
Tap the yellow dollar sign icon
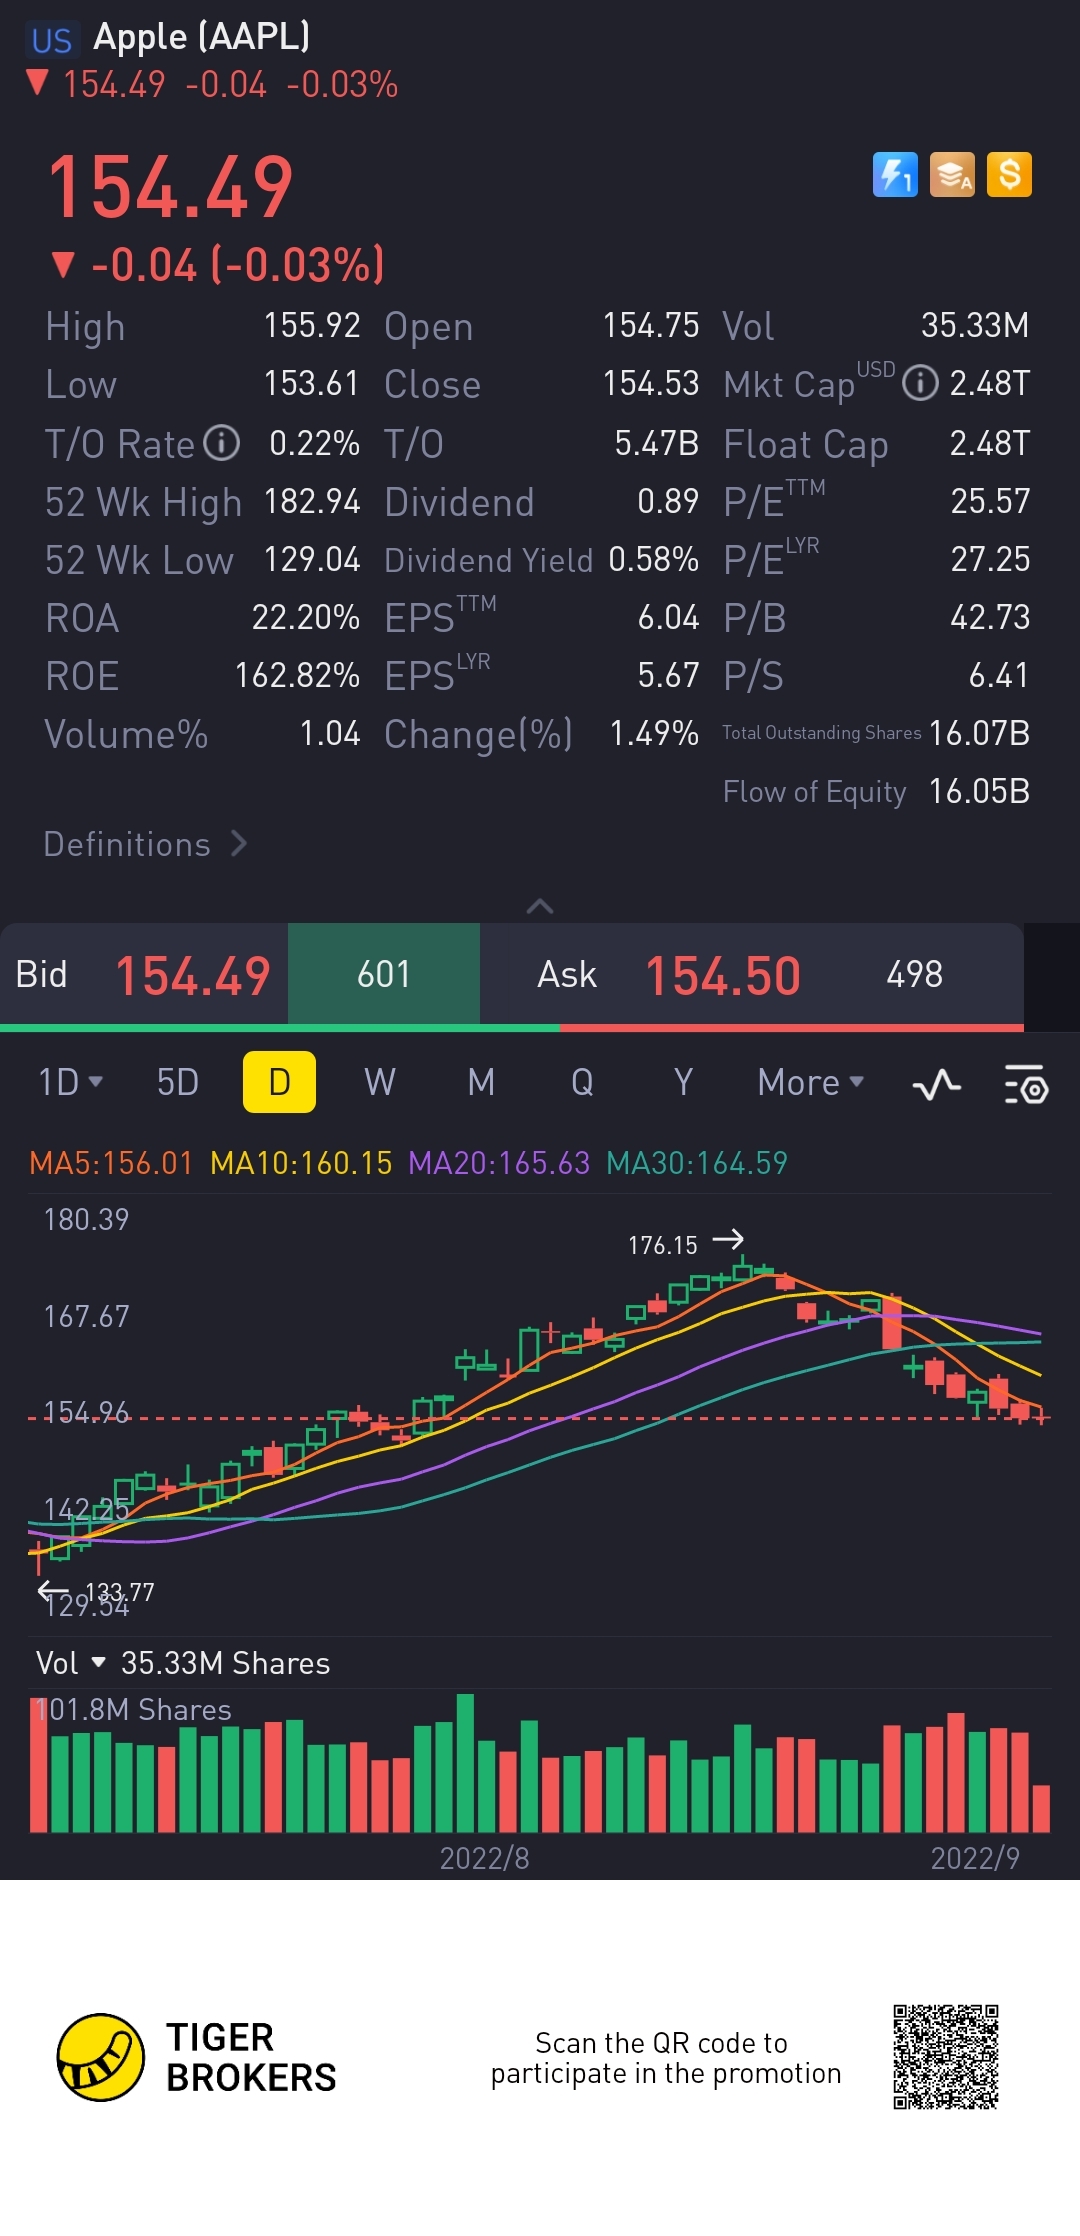click(x=1009, y=175)
